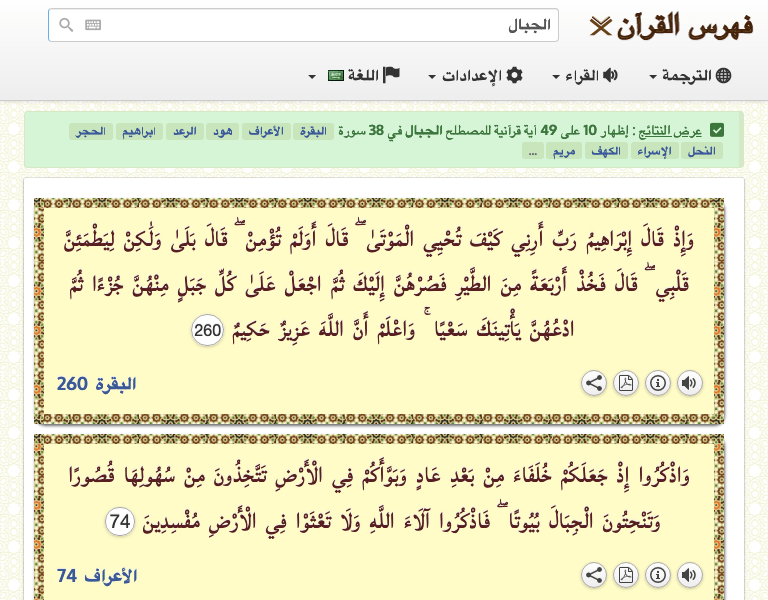Image resolution: width=768 pixels, height=600 pixels.
Task: Select the الكهف surah filter tag
Action: (605, 151)
